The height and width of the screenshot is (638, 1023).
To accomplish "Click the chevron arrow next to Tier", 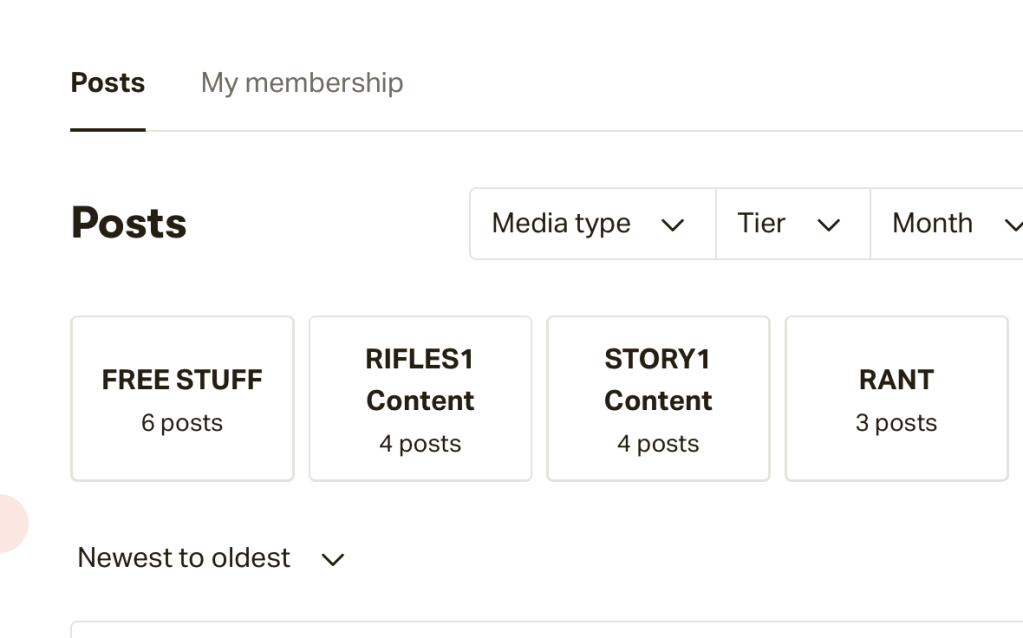I will 828,225.
